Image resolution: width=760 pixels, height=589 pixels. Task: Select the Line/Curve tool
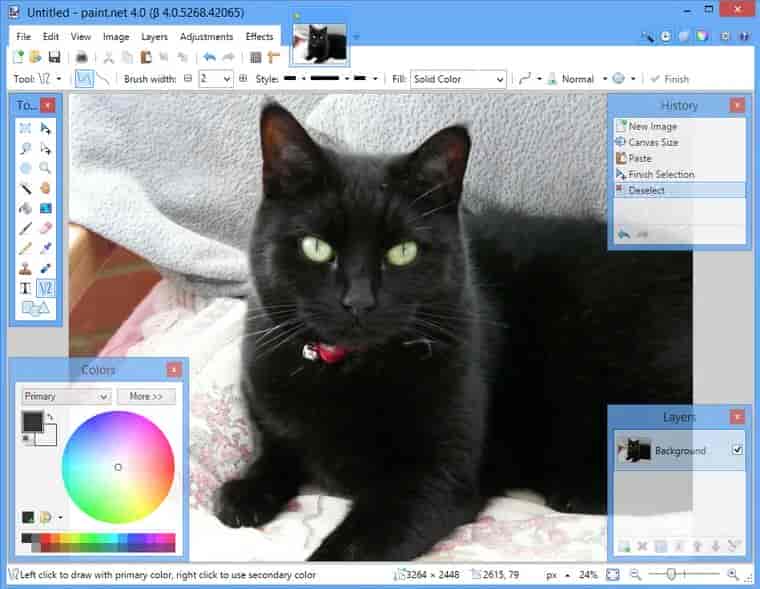point(45,288)
